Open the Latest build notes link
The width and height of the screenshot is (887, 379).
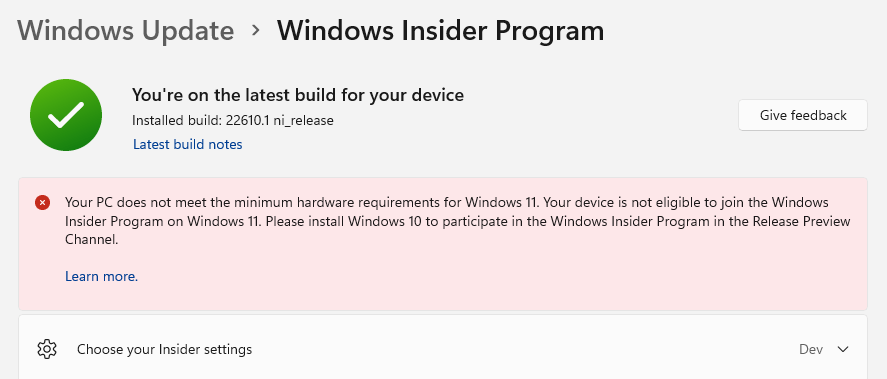pyautogui.click(x=187, y=144)
